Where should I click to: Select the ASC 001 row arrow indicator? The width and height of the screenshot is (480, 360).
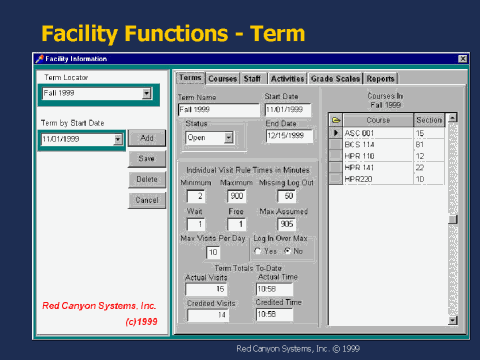[x=336, y=133]
